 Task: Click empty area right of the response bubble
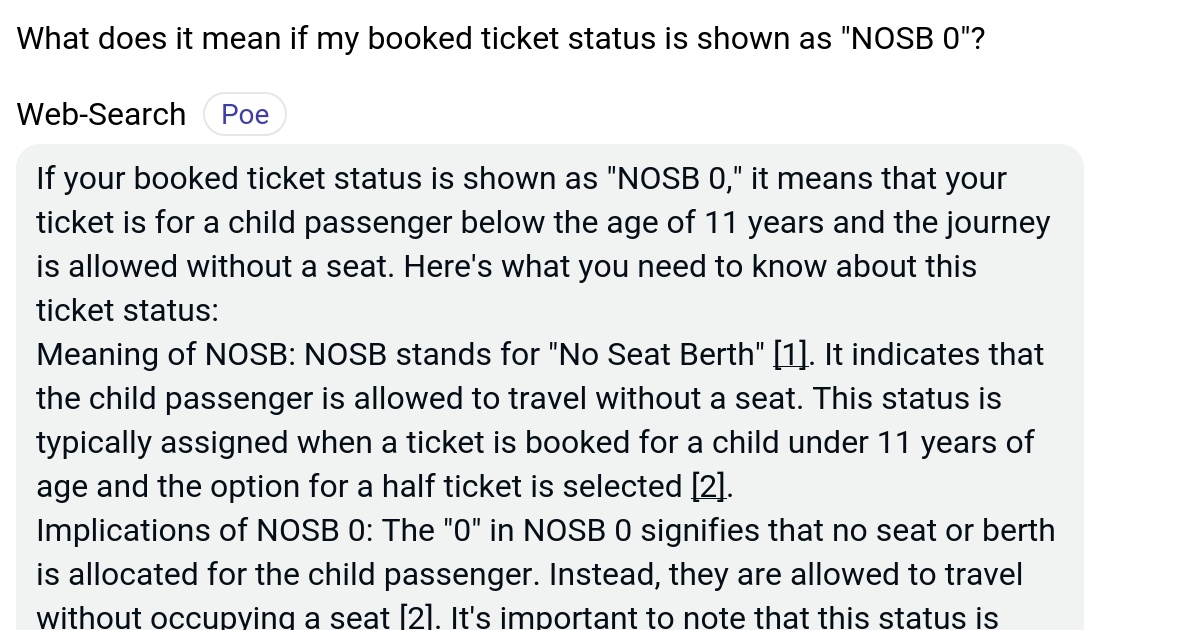1140,400
